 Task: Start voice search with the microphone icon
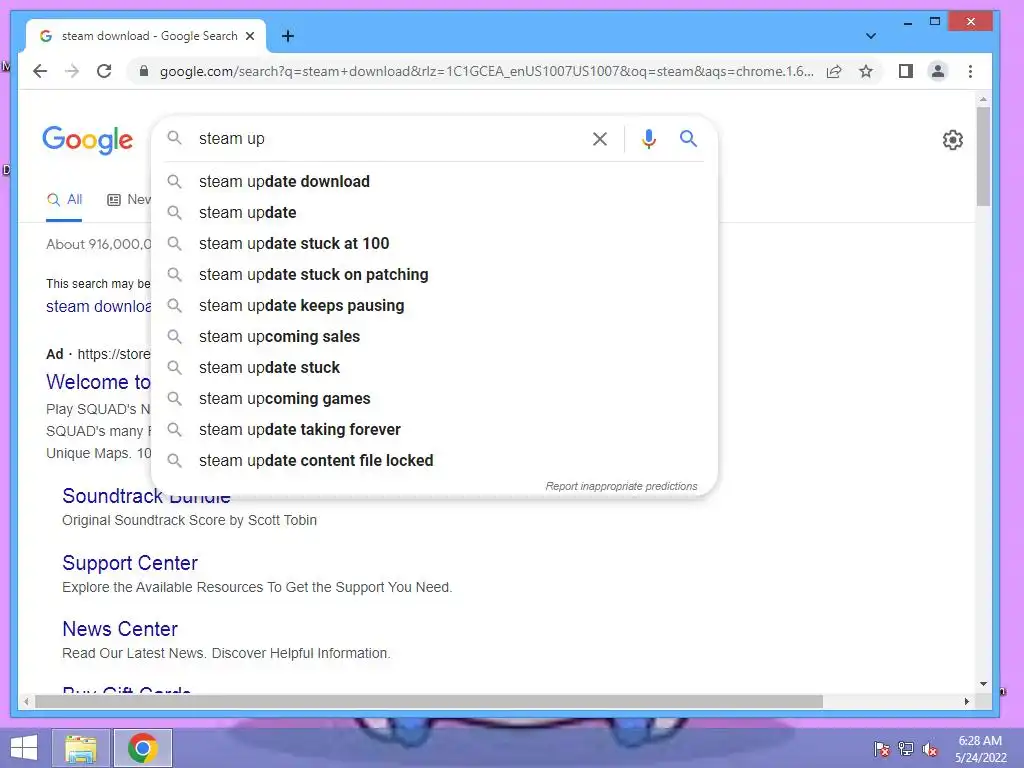(648, 138)
